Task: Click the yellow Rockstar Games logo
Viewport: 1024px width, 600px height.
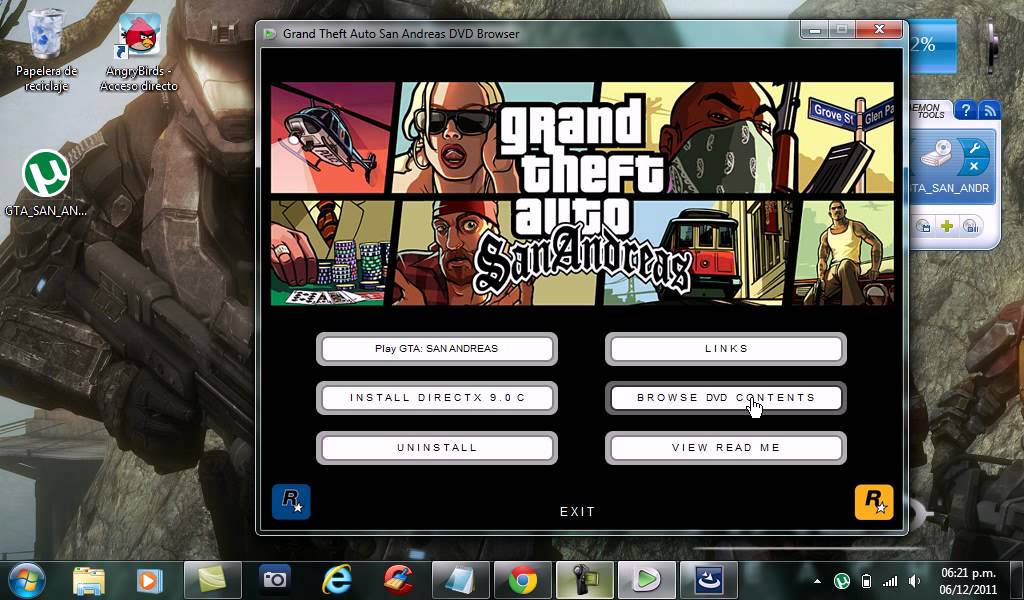Action: click(x=874, y=502)
